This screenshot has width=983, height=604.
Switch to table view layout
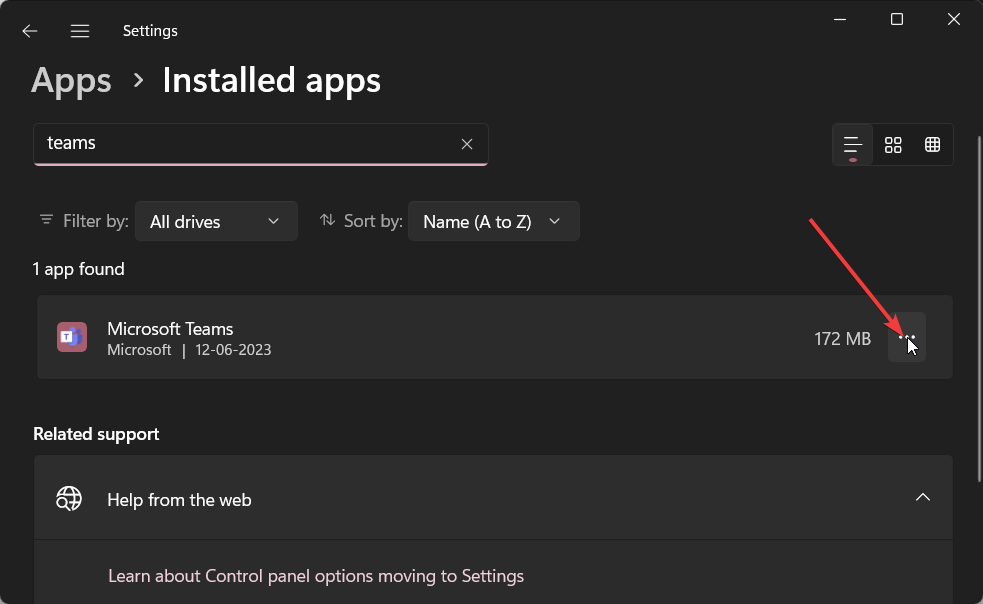(x=932, y=145)
